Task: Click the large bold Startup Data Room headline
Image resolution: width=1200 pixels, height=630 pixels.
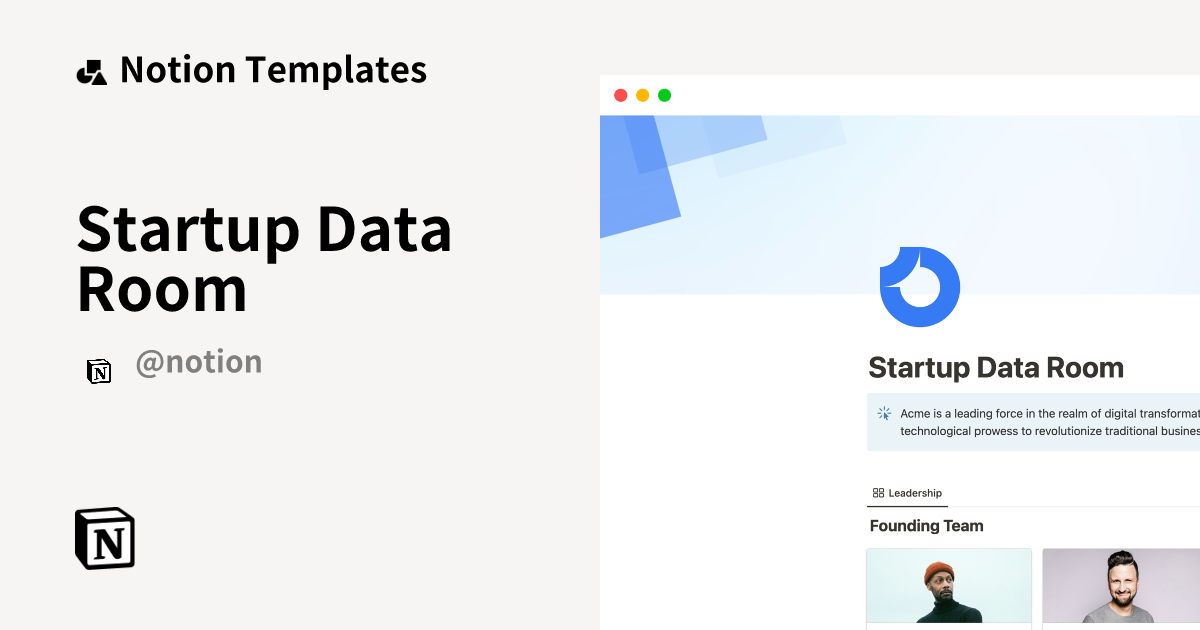Action: [x=264, y=258]
